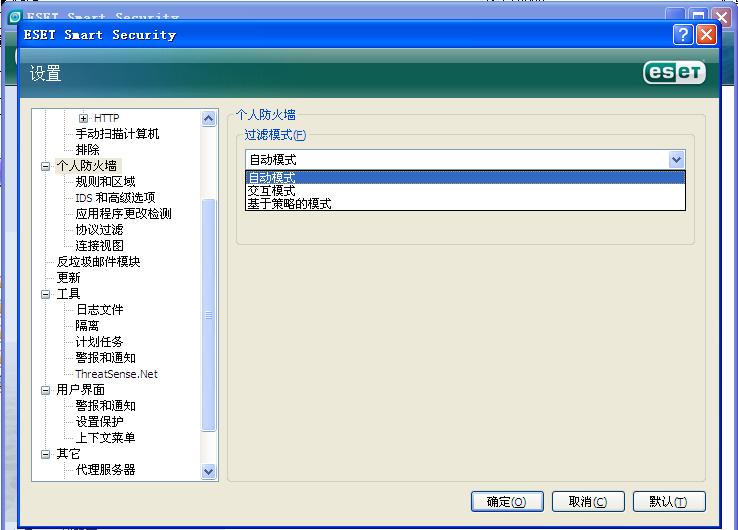Choose 基于策略的模式 filtering option

(x=465, y=203)
